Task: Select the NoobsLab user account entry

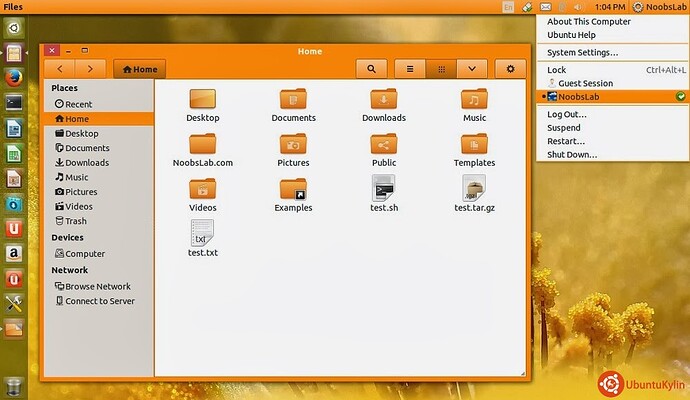Action: point(580,97)
